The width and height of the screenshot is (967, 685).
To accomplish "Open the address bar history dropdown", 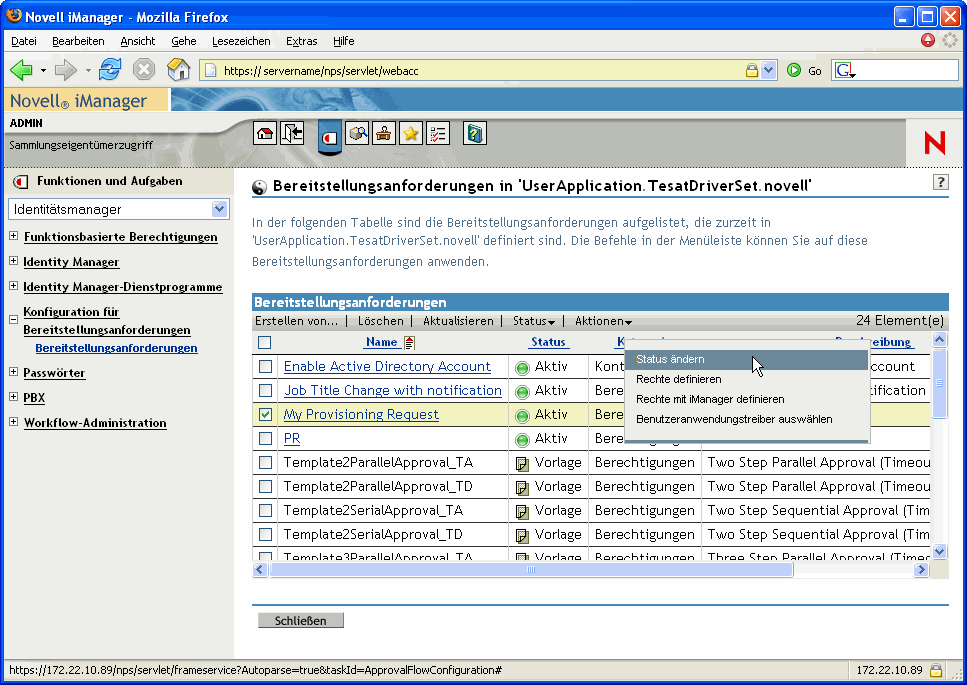I will [768, 70].
